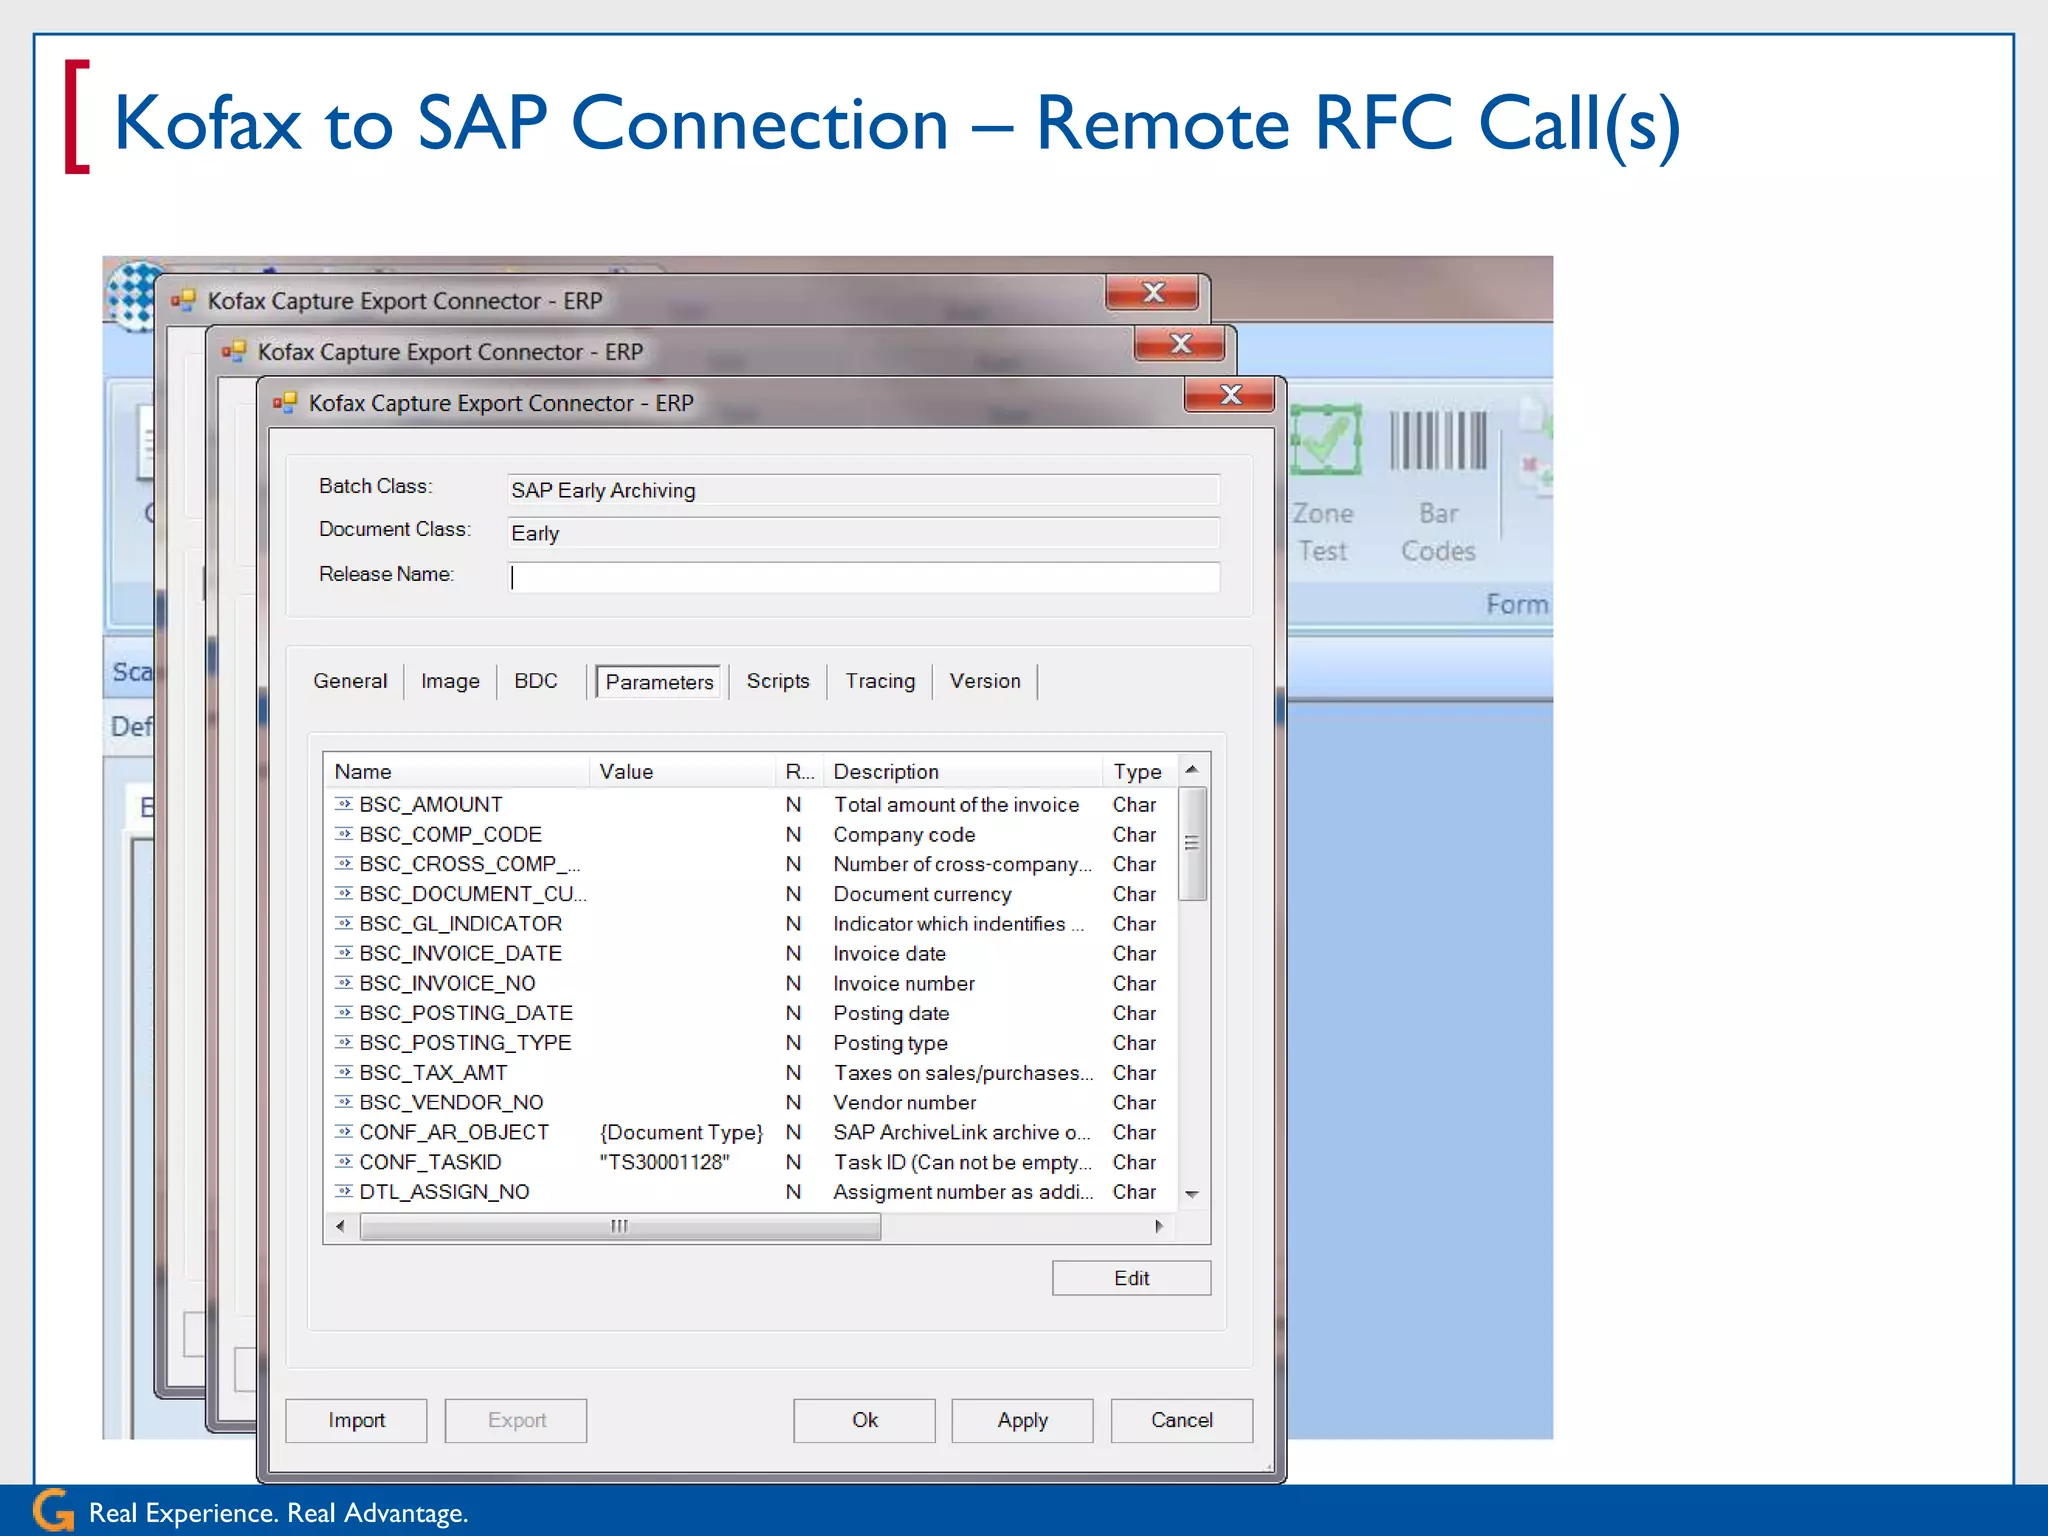Click the horizontal scrollbar right arrow
The height and width of the screenshot is (1536, 2048).
[x=1159, y=1226]
